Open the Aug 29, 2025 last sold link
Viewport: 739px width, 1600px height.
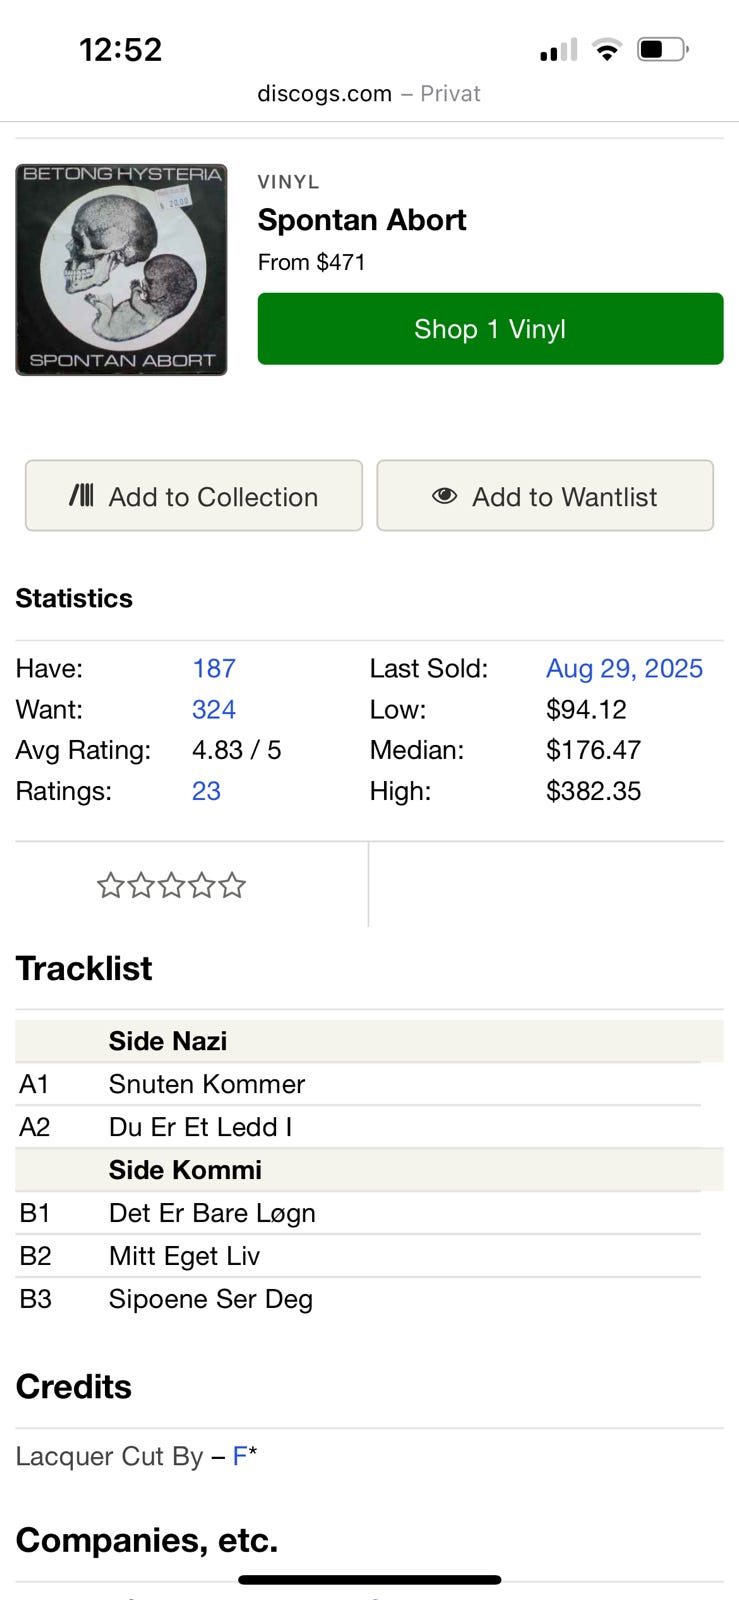coord(624,668)
